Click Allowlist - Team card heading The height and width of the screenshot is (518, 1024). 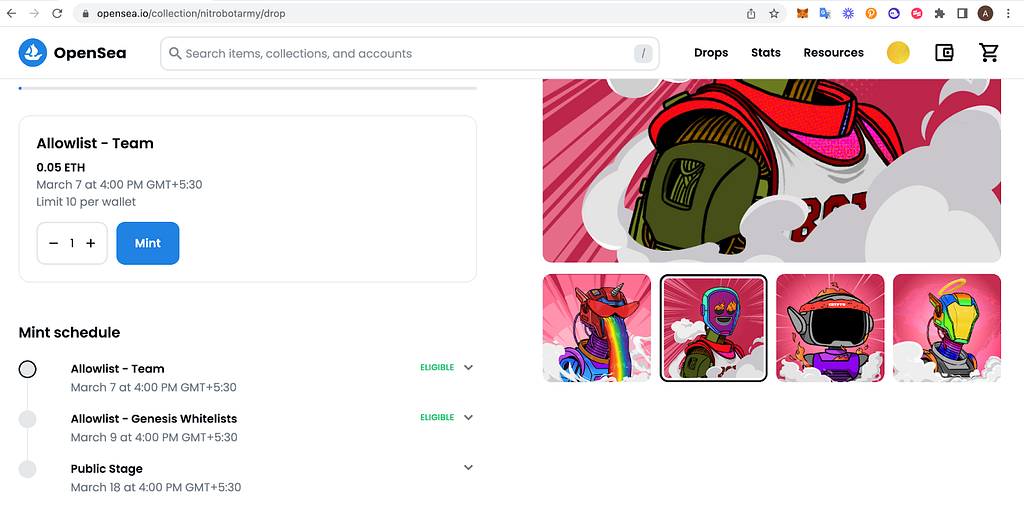95,144
